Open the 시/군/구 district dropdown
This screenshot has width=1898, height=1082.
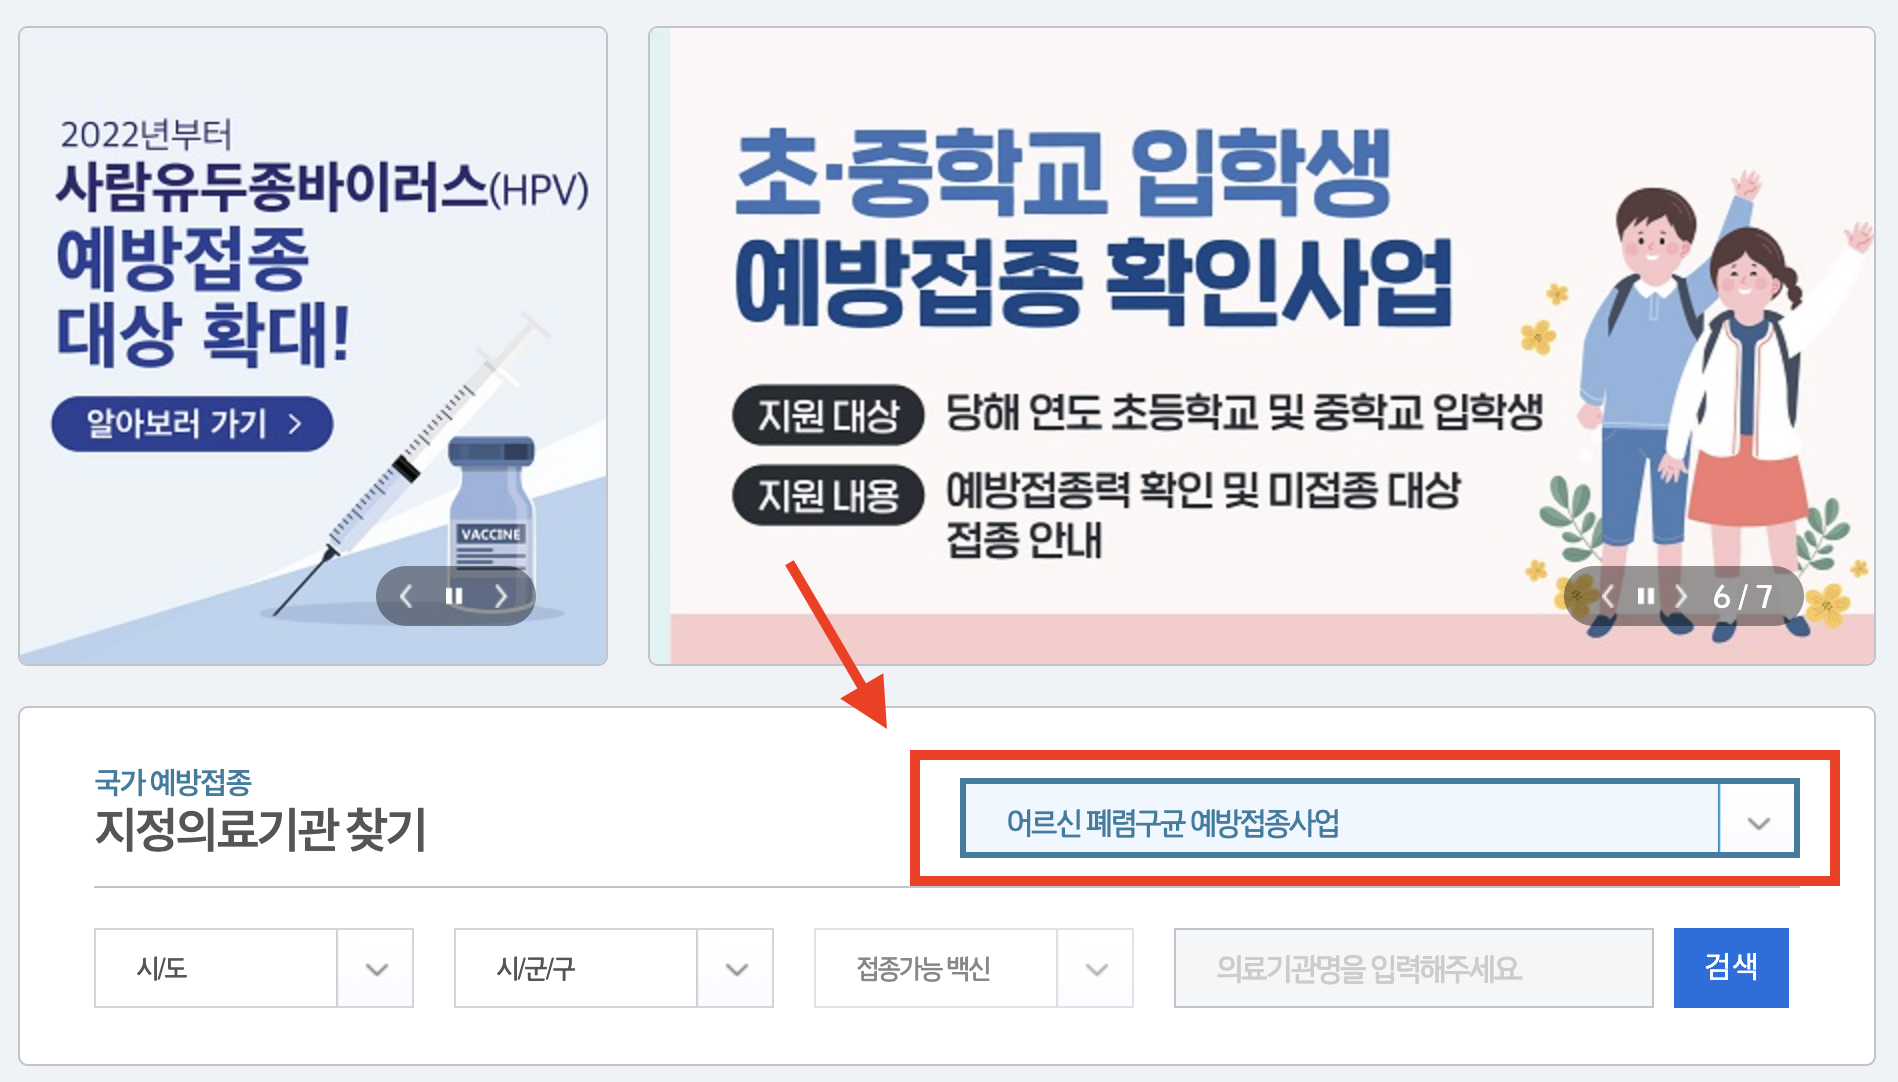(614, 968)
